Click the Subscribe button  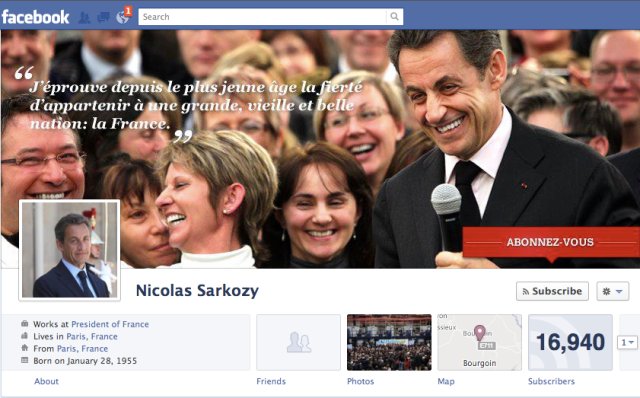pos(552,291)
